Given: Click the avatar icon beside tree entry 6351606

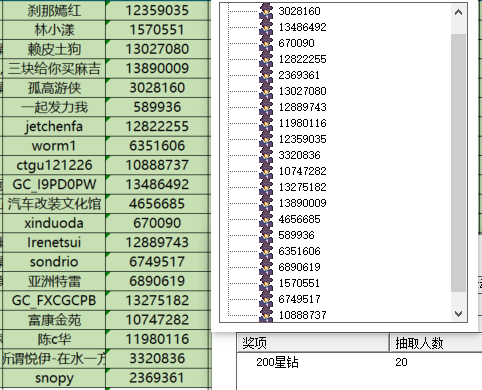Looking at the screenshot, I should (266, 251).
